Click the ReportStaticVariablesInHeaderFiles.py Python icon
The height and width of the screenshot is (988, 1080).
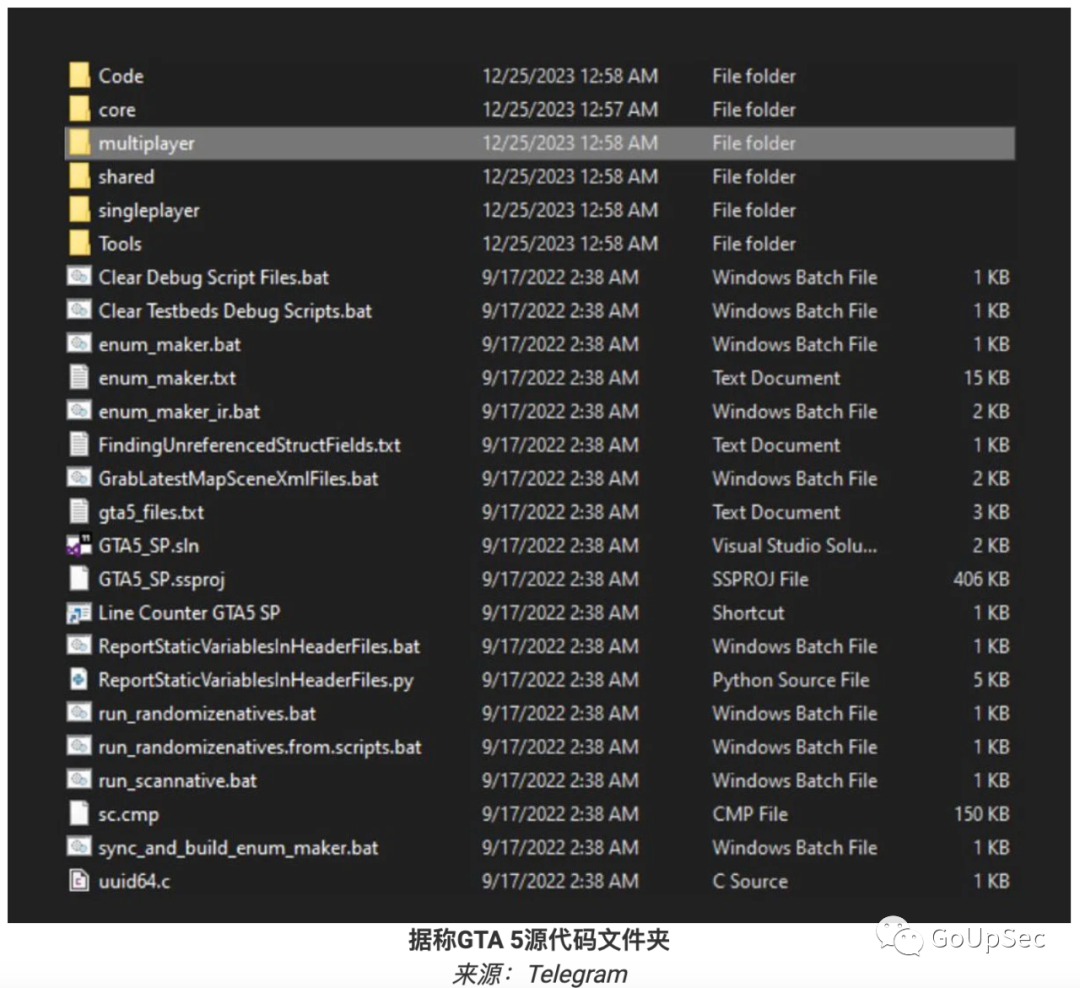[x=79, y=680]
